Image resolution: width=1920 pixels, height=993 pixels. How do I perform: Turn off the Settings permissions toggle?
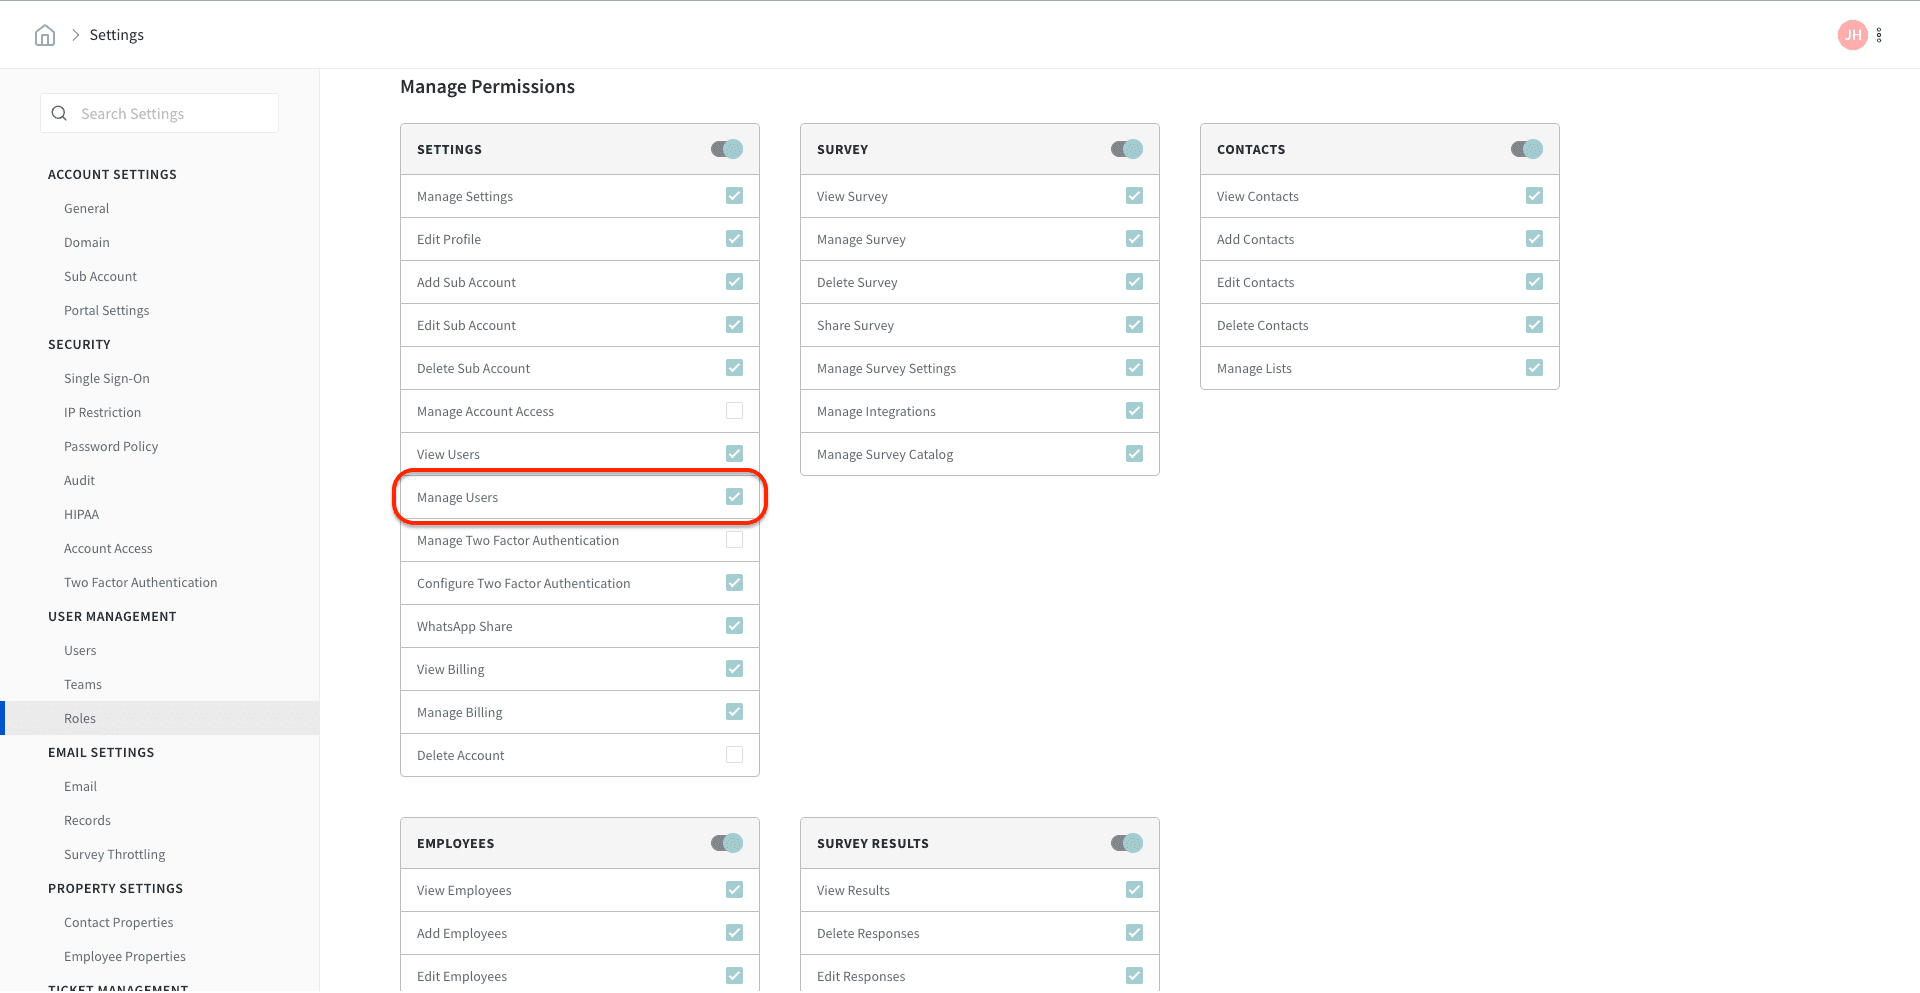[x=727, y=149]
